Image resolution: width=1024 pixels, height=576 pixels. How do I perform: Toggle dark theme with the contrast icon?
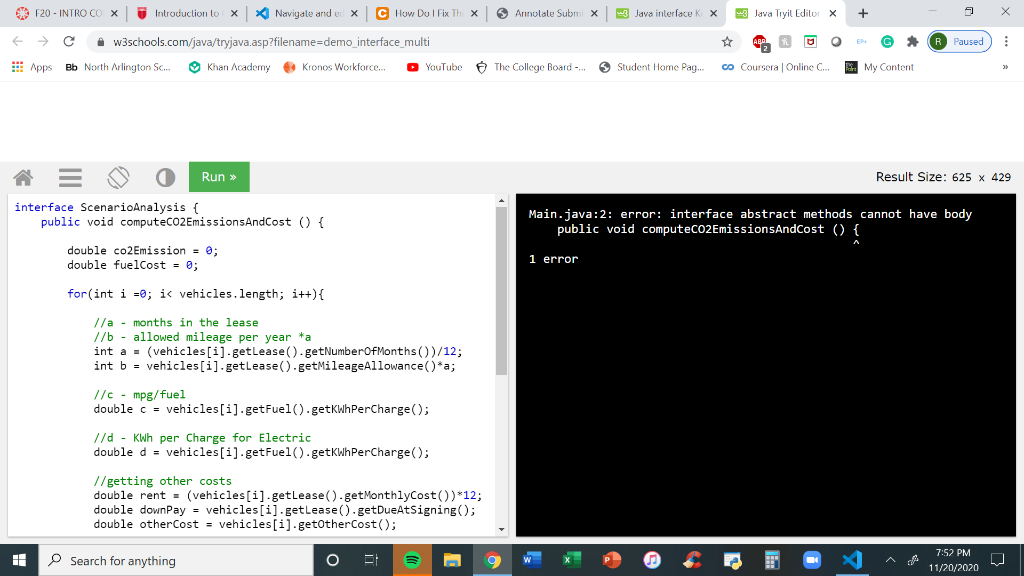point(165,177)
